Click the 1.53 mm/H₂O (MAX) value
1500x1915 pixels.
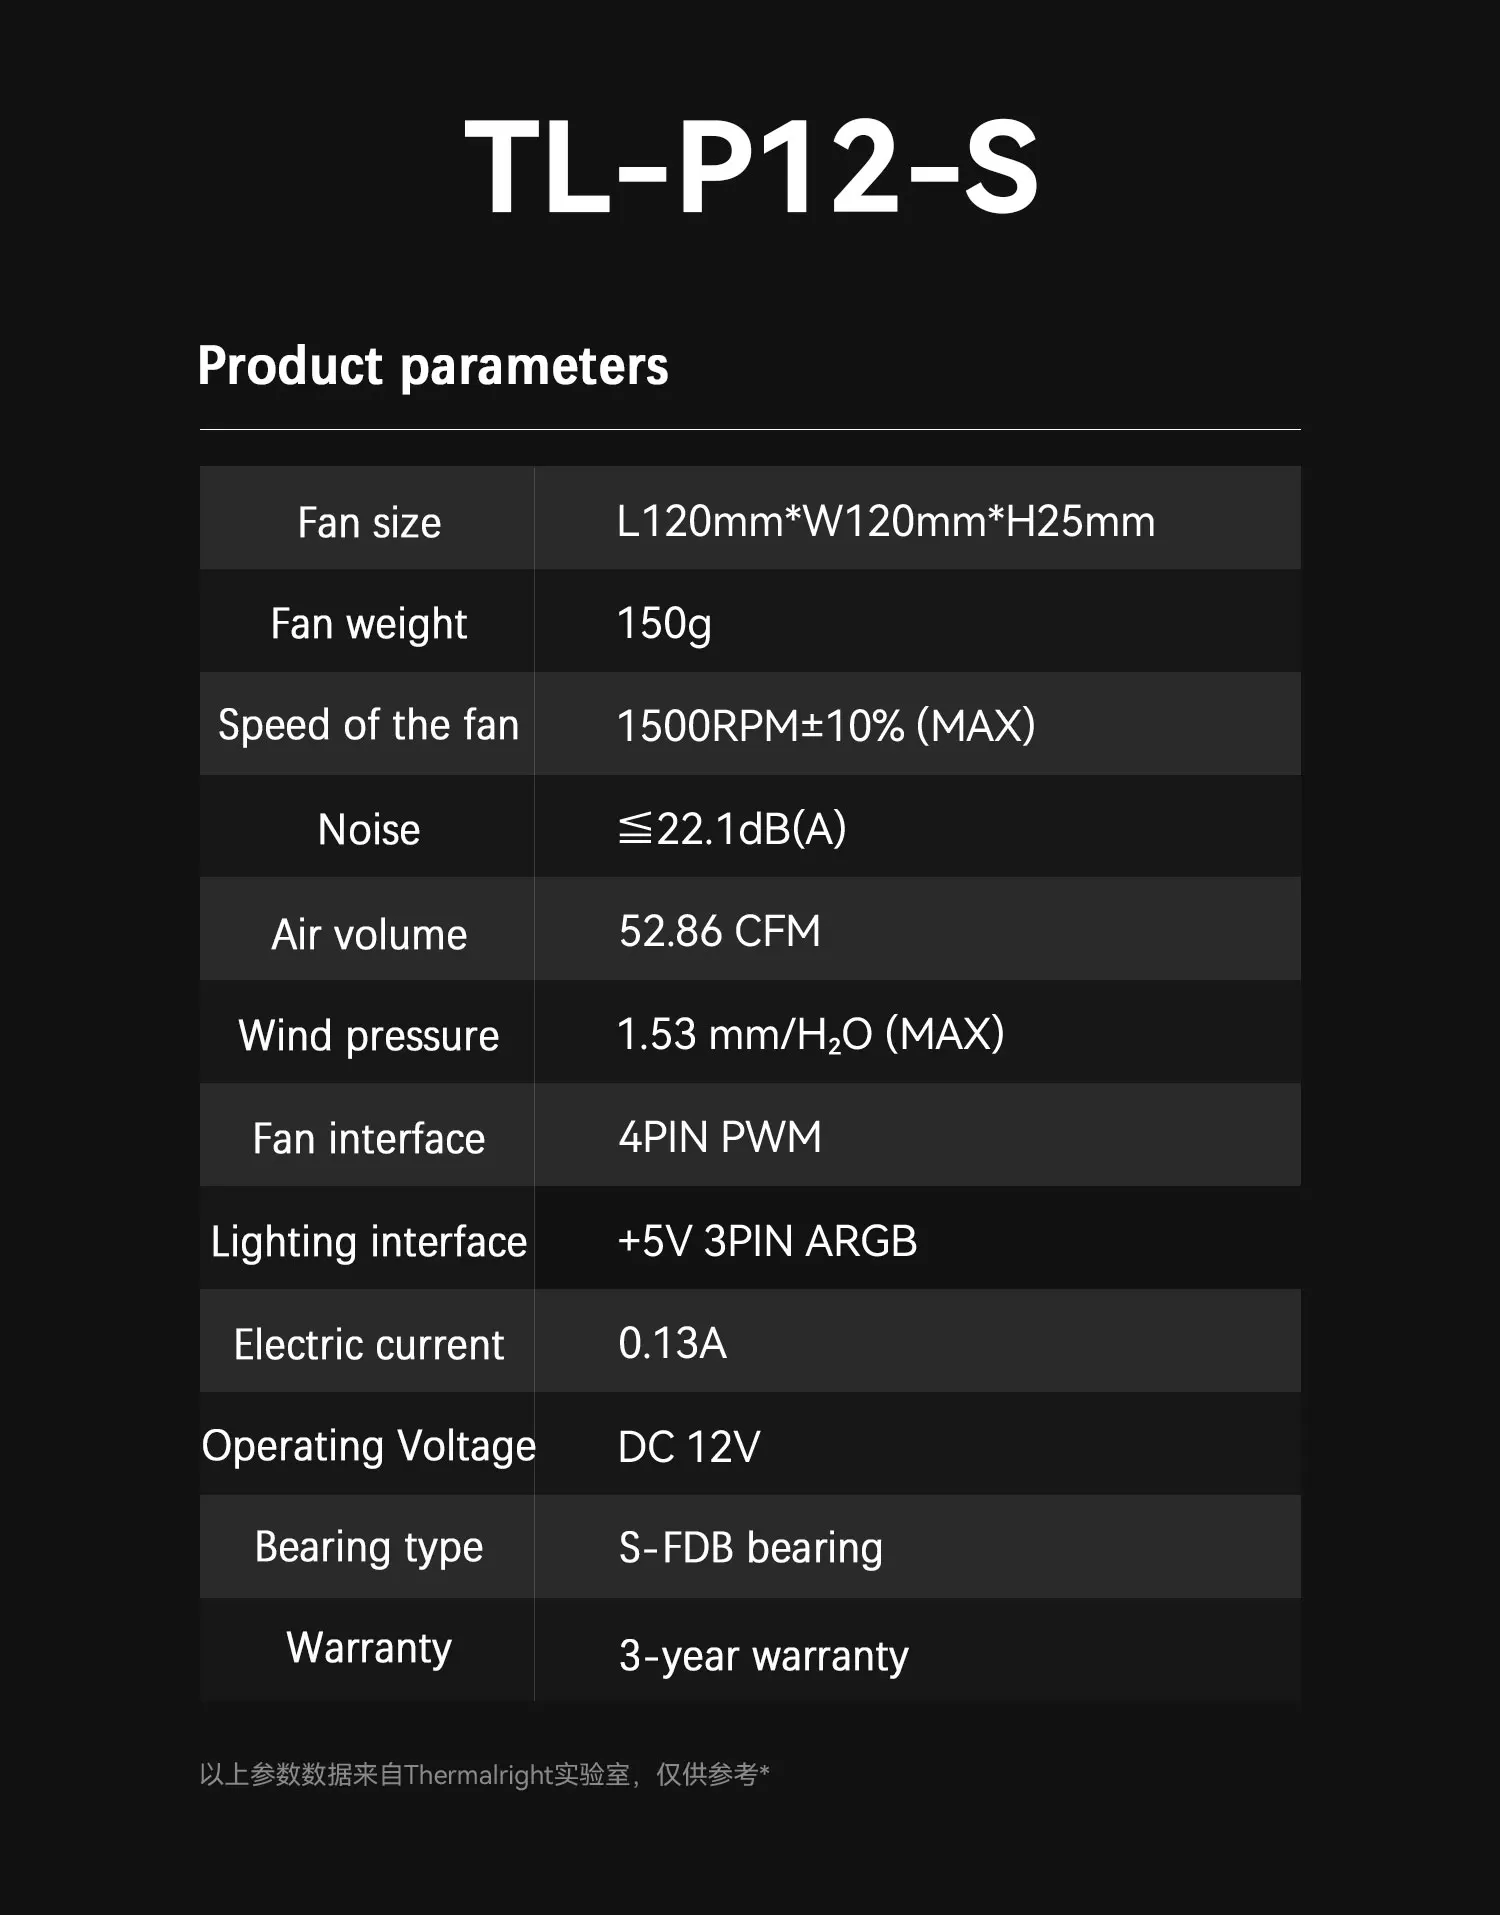point(810,1035)
